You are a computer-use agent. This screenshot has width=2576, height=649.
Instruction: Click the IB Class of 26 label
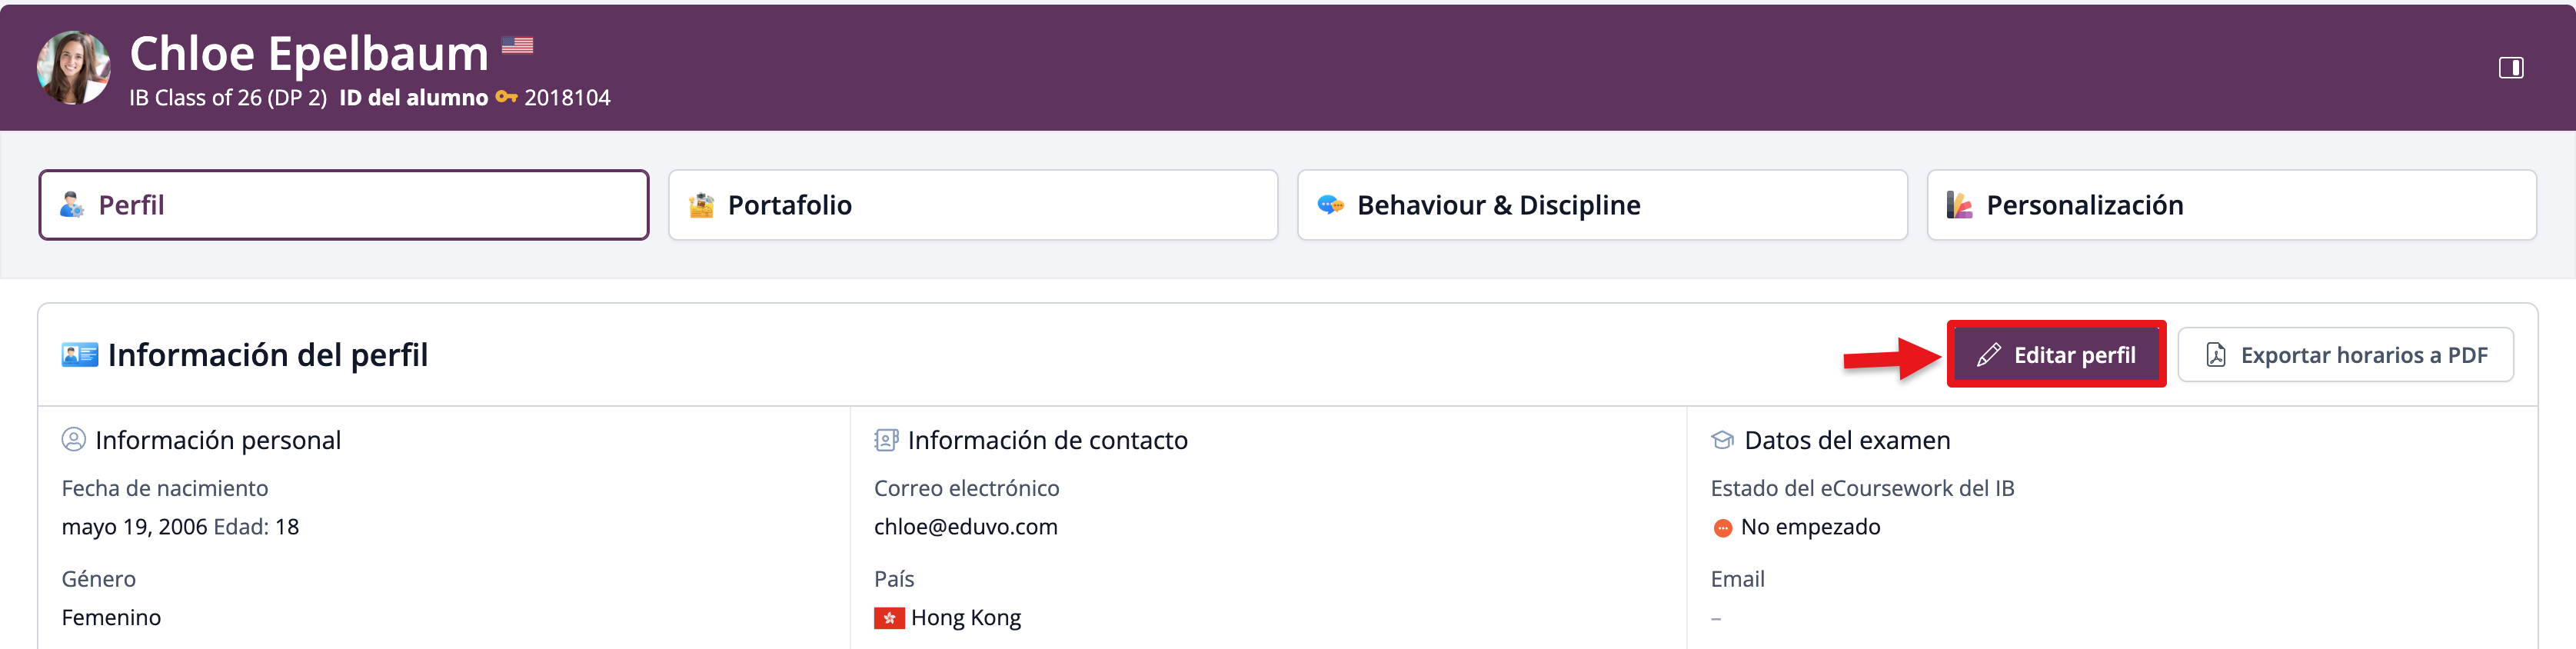click(x=228, y=98)
